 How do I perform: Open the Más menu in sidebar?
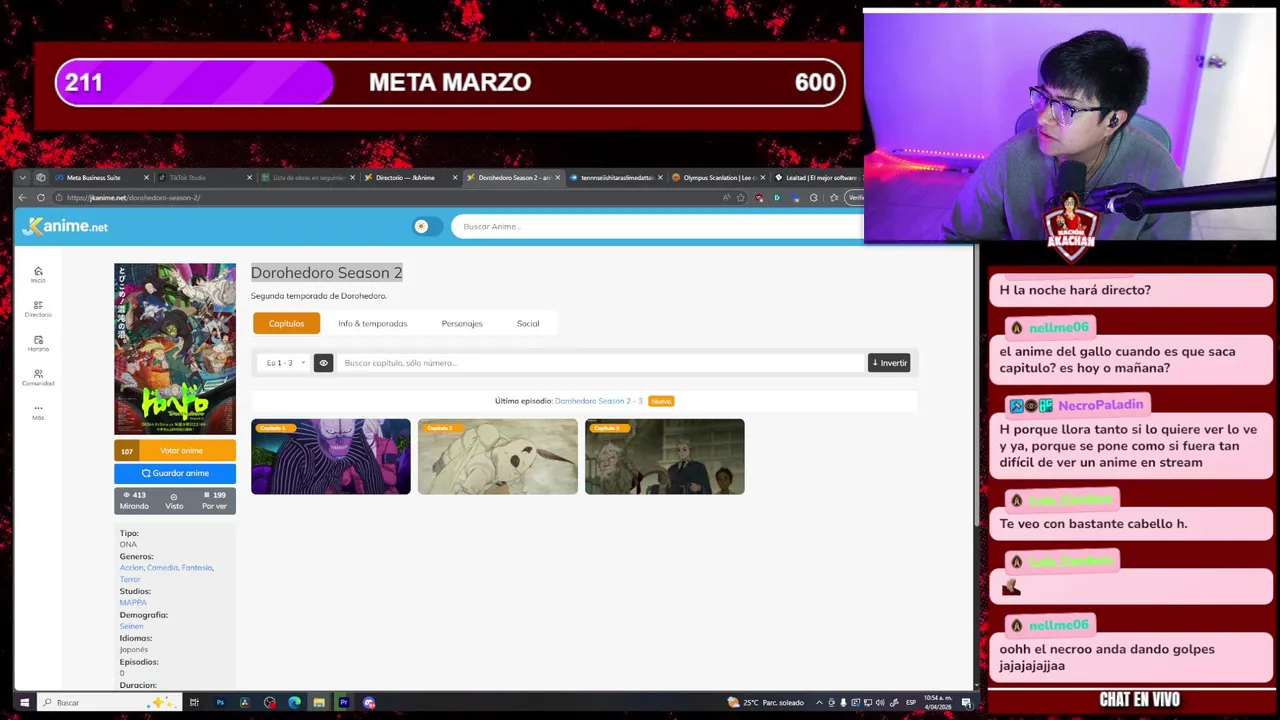click(x=38, y=411)
